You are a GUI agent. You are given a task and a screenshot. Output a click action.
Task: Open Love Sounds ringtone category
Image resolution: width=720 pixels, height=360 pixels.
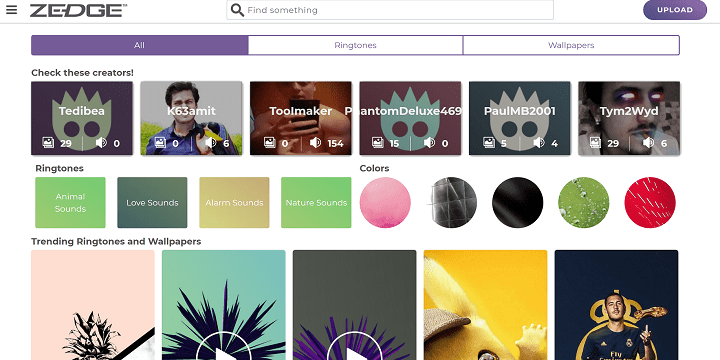tap(152, 202)
